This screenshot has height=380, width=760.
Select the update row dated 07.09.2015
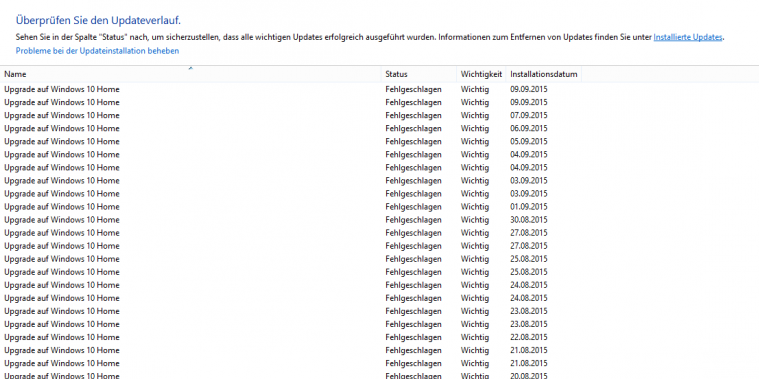coord(291,115)
